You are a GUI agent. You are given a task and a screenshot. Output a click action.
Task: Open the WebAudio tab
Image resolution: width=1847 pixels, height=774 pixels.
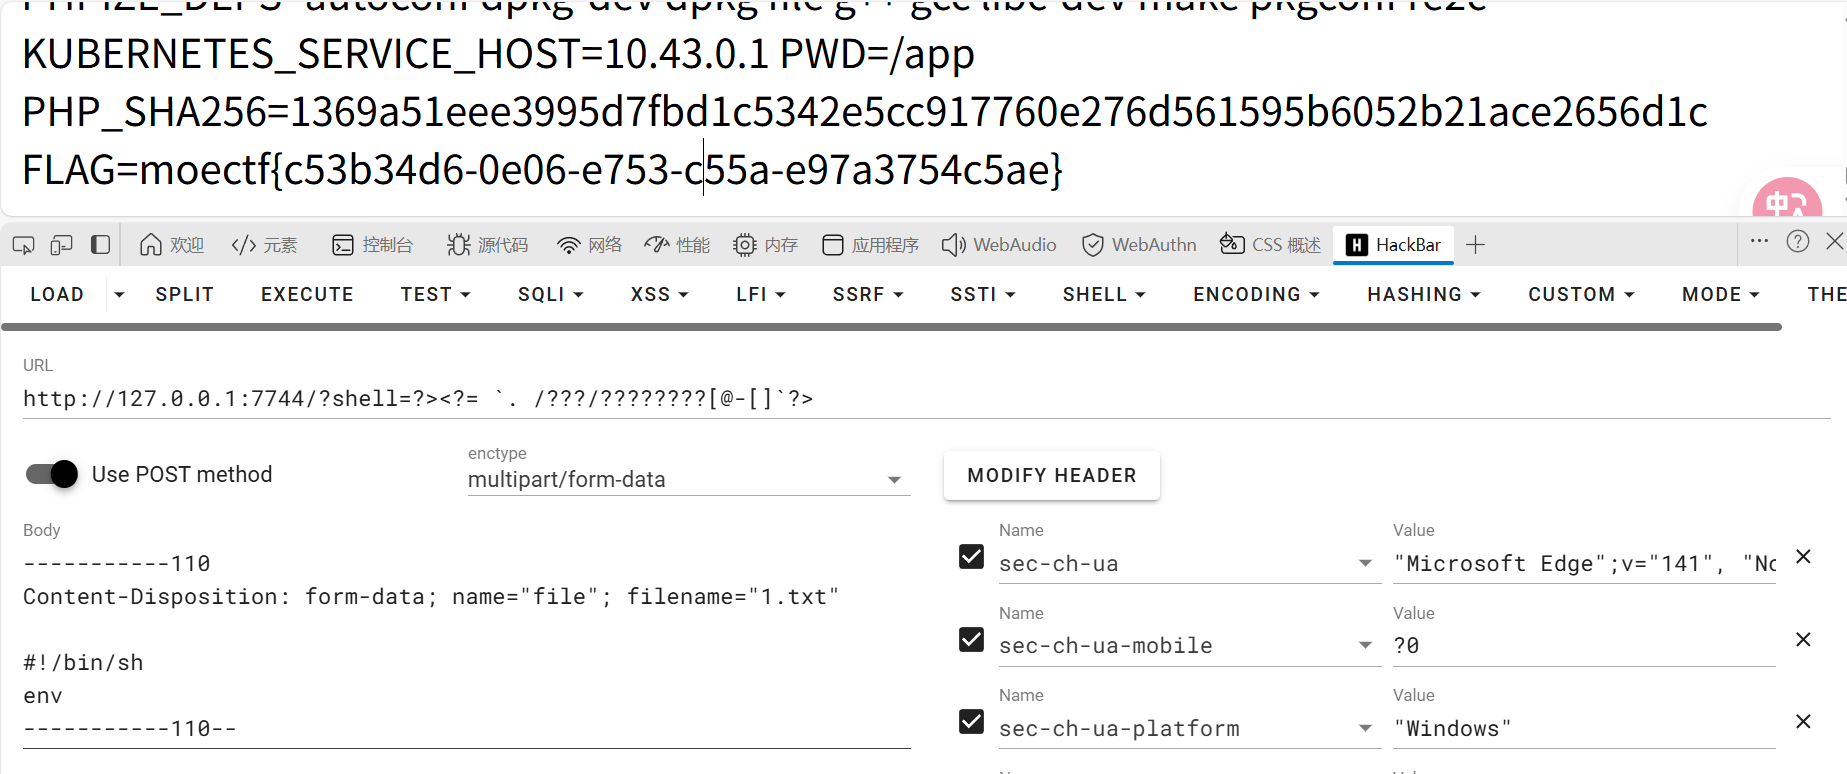click(999, 245)
